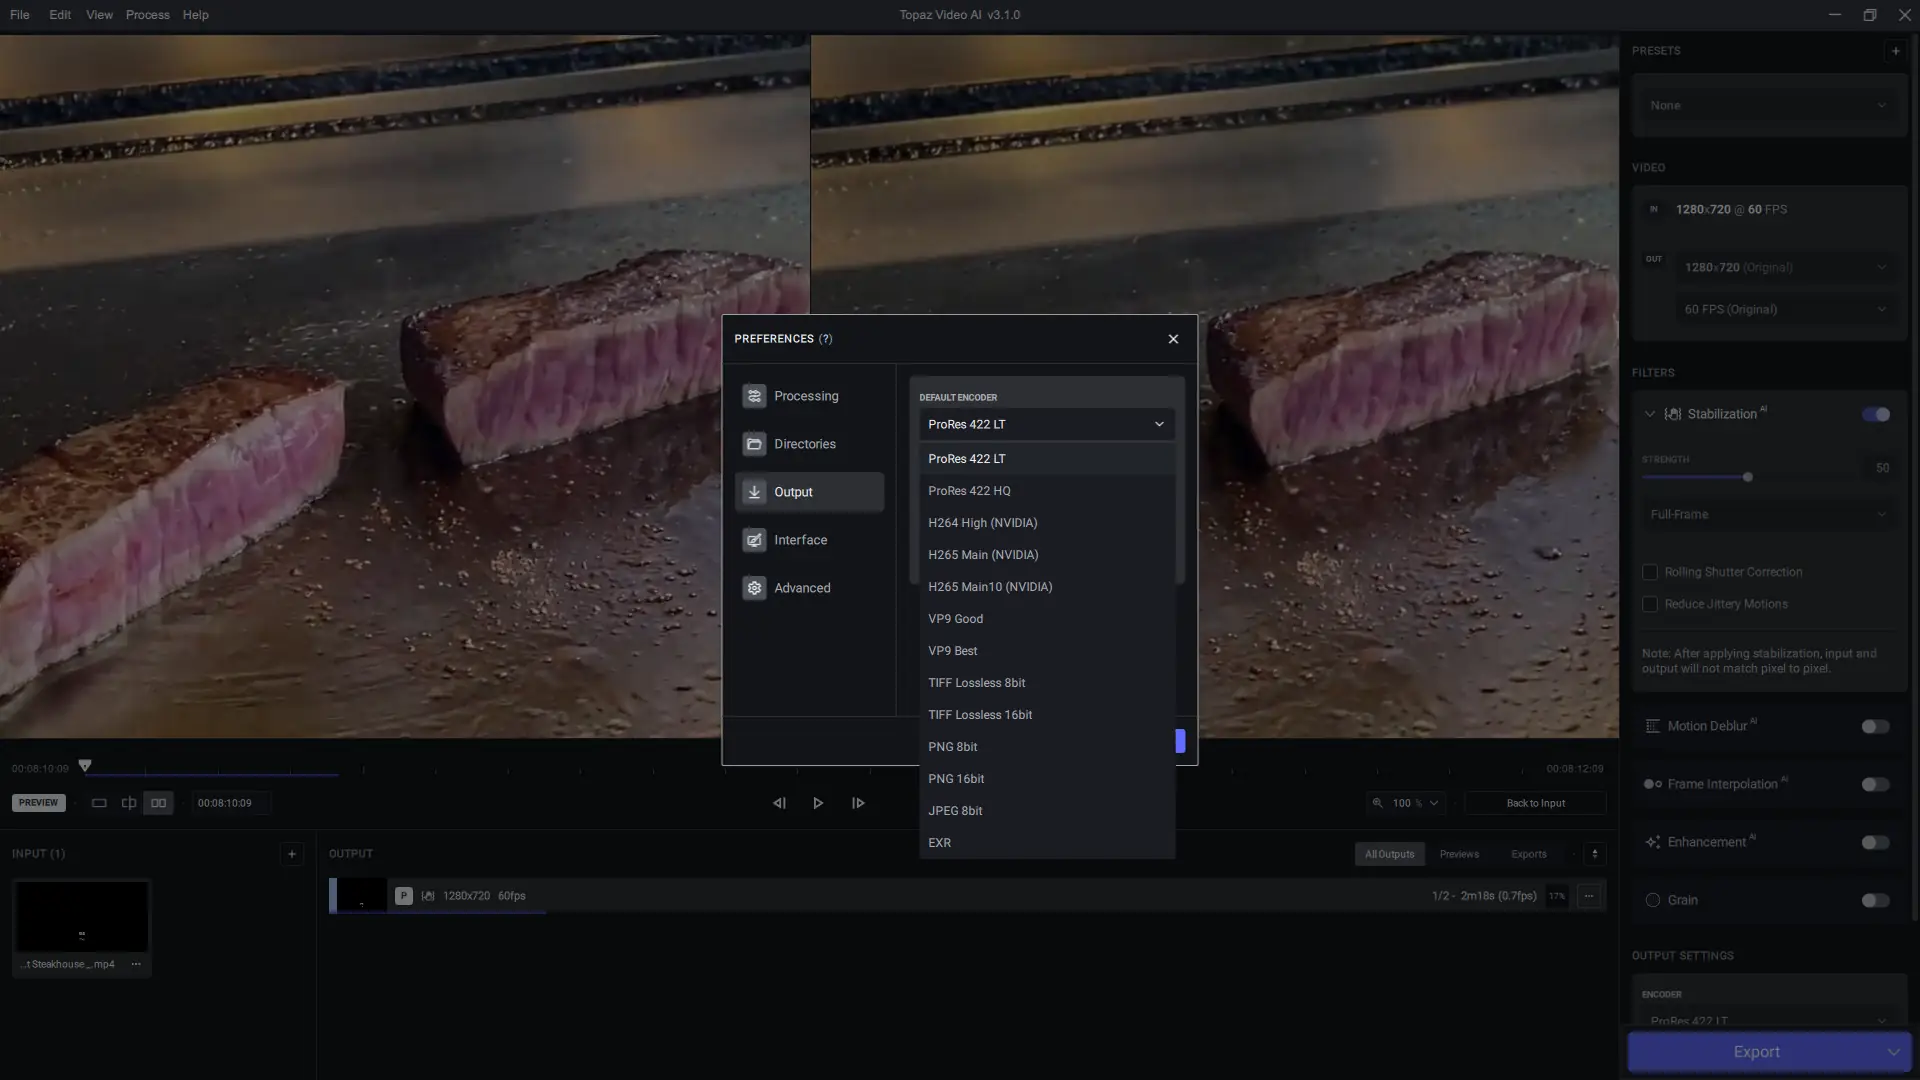The width and height of the screenshot is (1920, 1080).
Task: Open the Process menu
Action: click(x=147, y=15)
